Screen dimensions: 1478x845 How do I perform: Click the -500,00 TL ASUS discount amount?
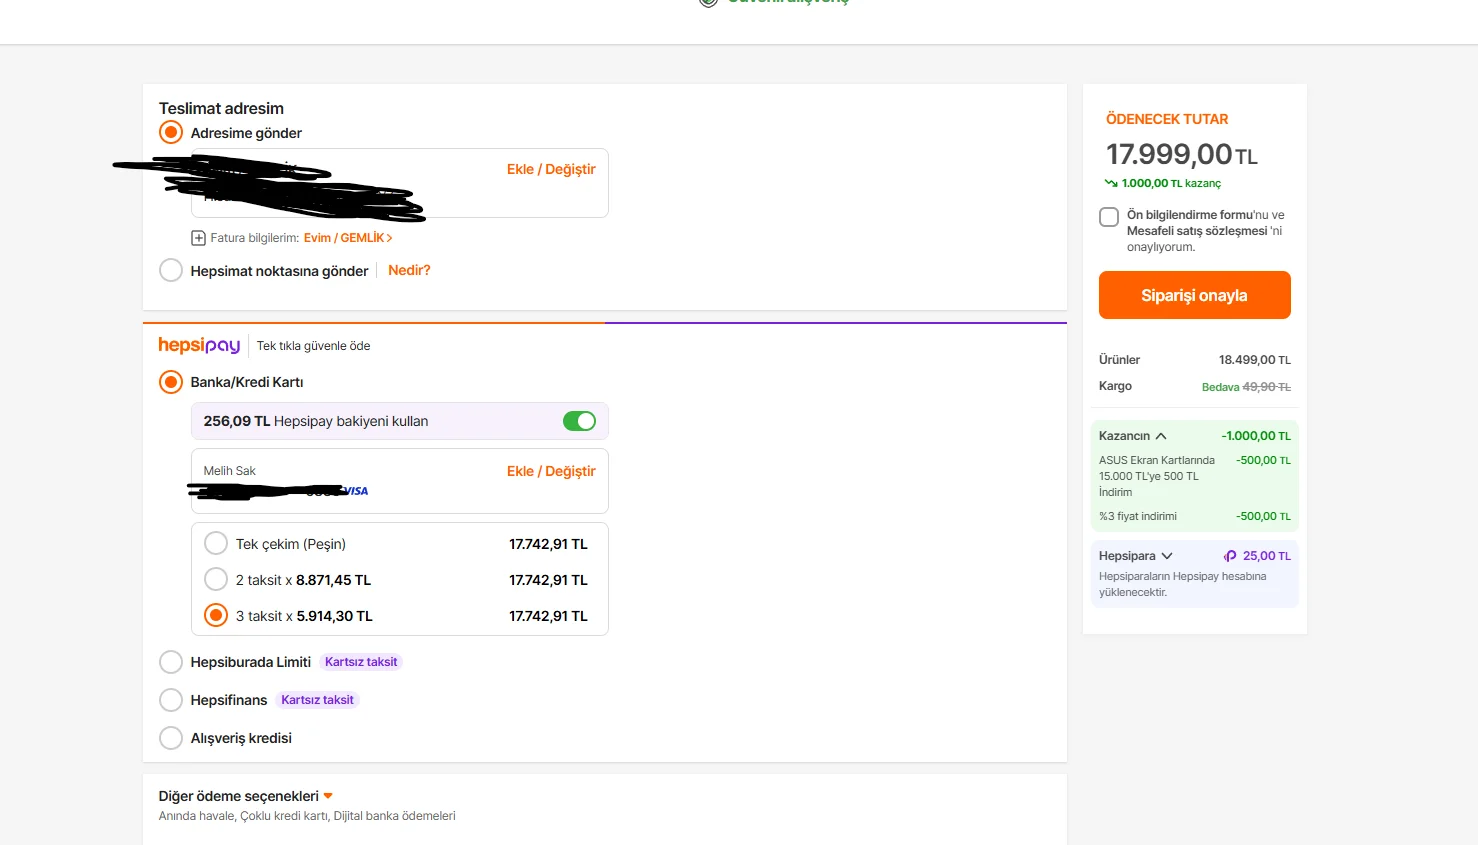click(x=1263, y=460)
